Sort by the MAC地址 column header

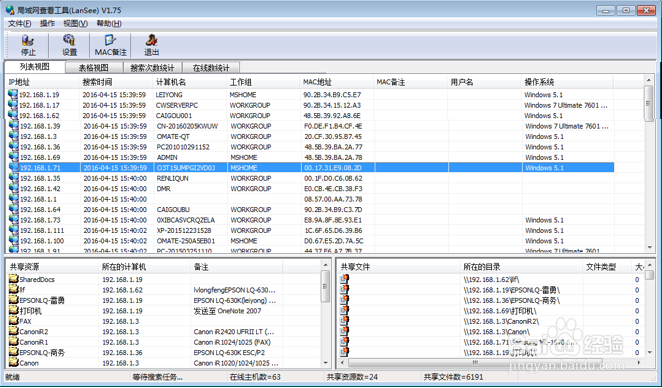click(336, 82)
